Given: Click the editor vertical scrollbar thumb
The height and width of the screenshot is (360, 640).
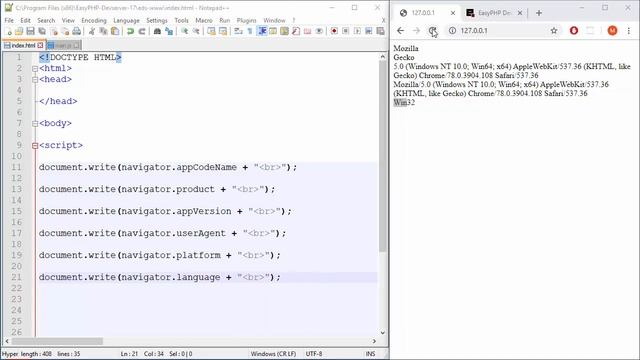Looking at the screenshot, I should pyautogui.click(x=382, y=156).
